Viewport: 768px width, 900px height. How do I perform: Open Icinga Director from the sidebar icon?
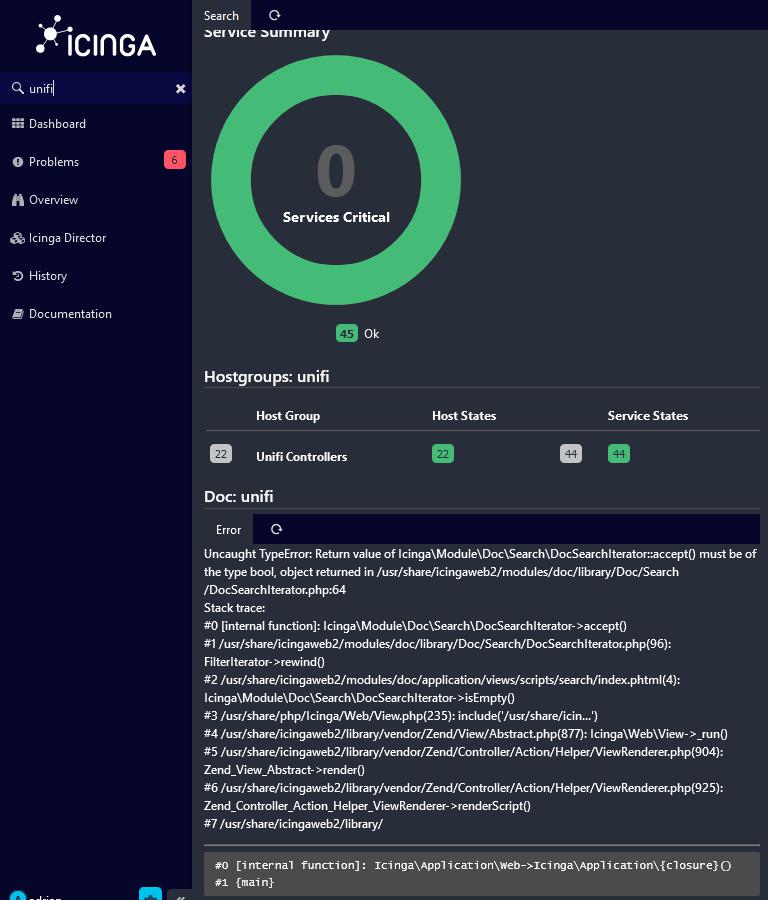coord(18,237)
